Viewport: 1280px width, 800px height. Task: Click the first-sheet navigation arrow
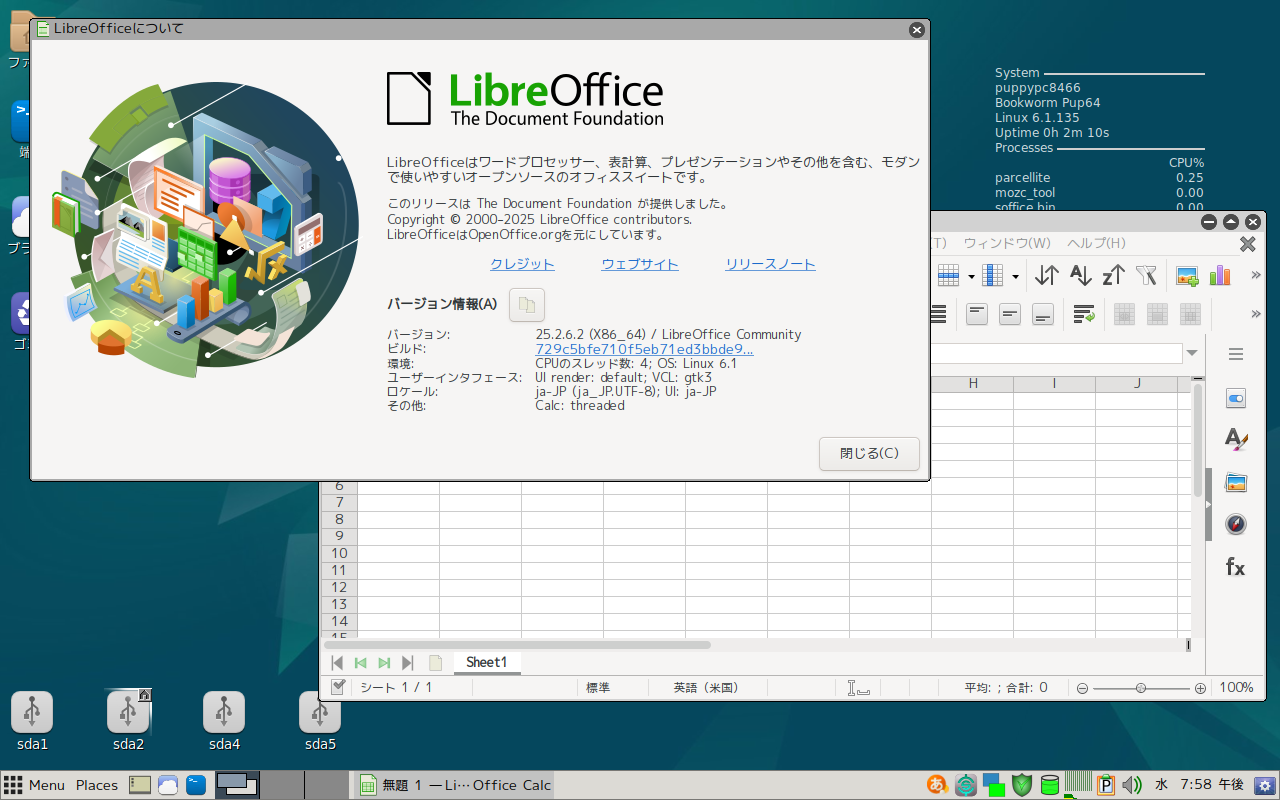pos(337,663)
